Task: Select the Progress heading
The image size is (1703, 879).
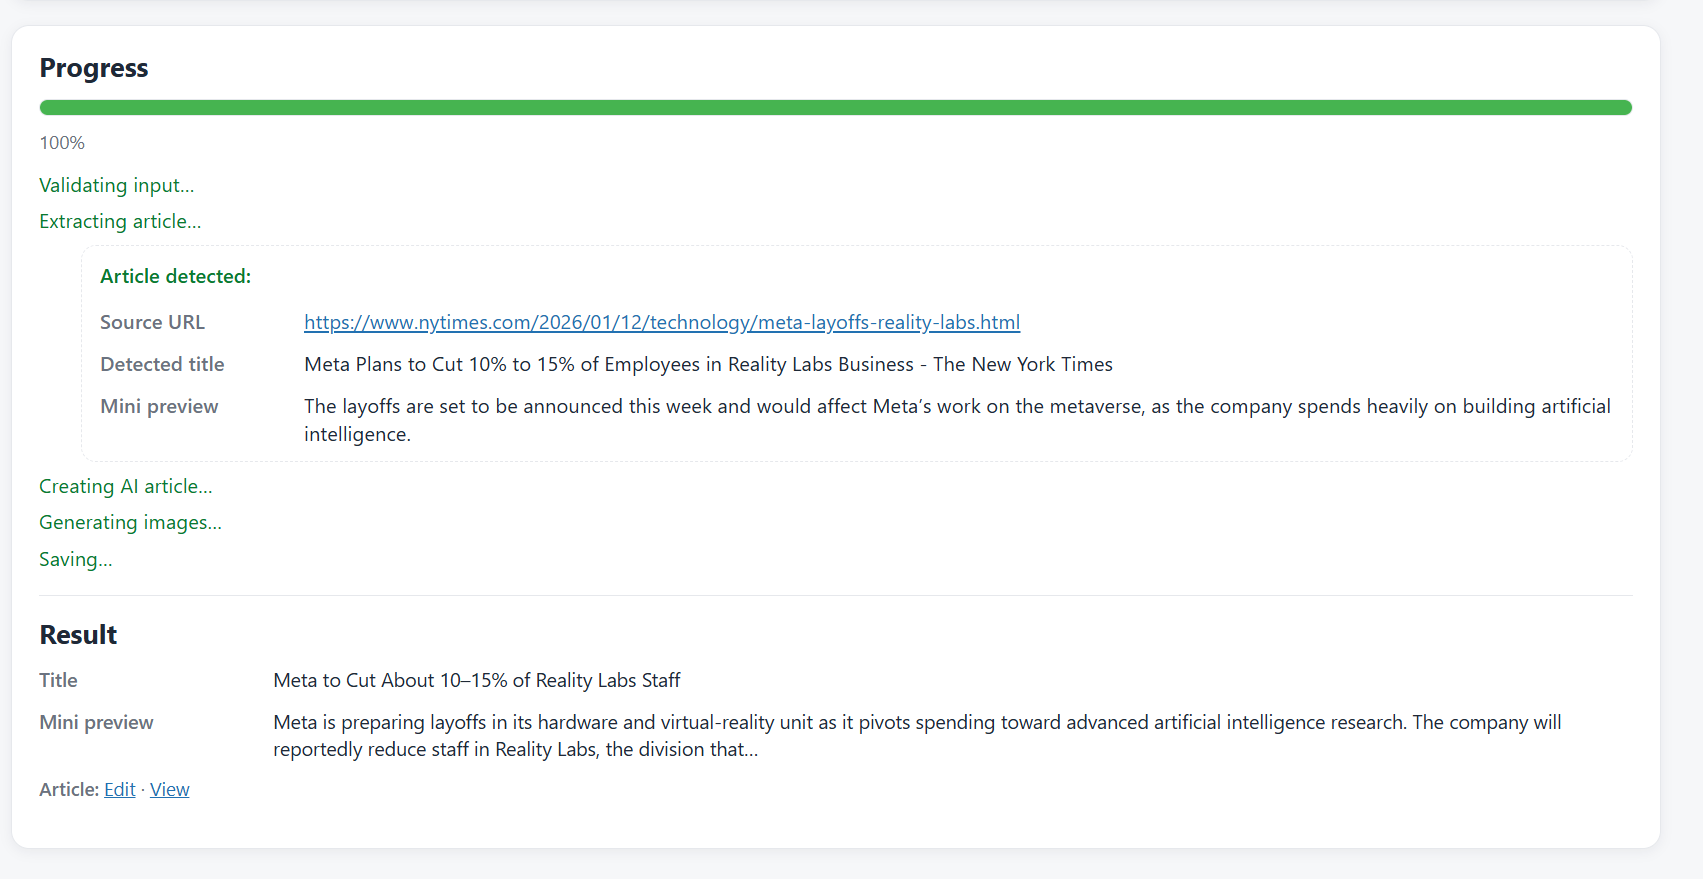Action: (93, 68)
